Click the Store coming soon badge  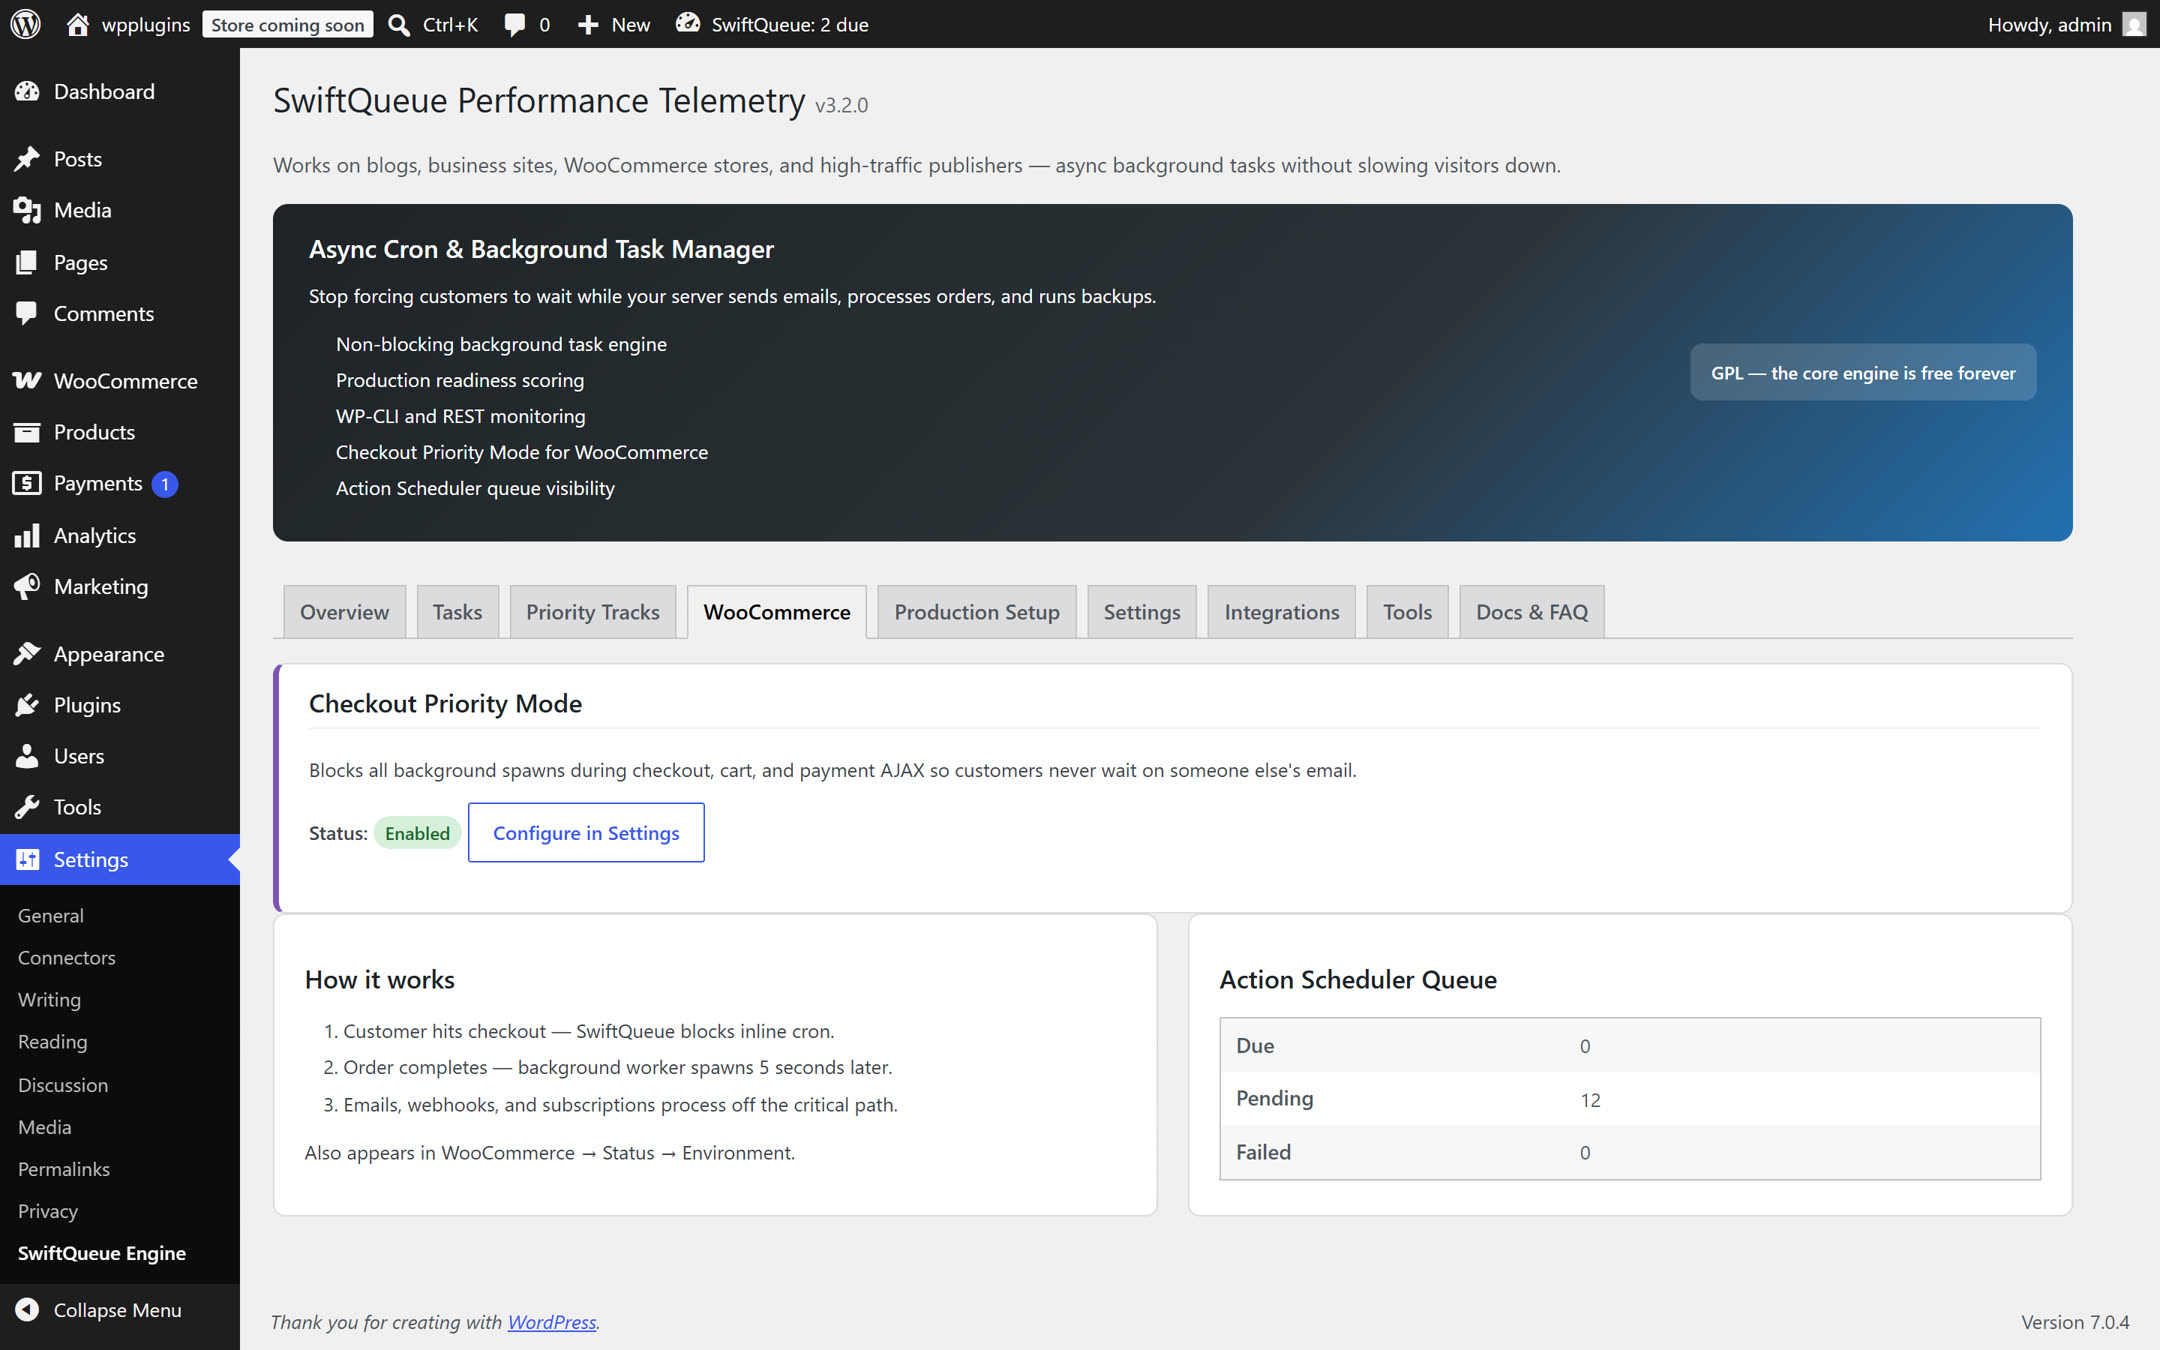[x=287, y=24]
